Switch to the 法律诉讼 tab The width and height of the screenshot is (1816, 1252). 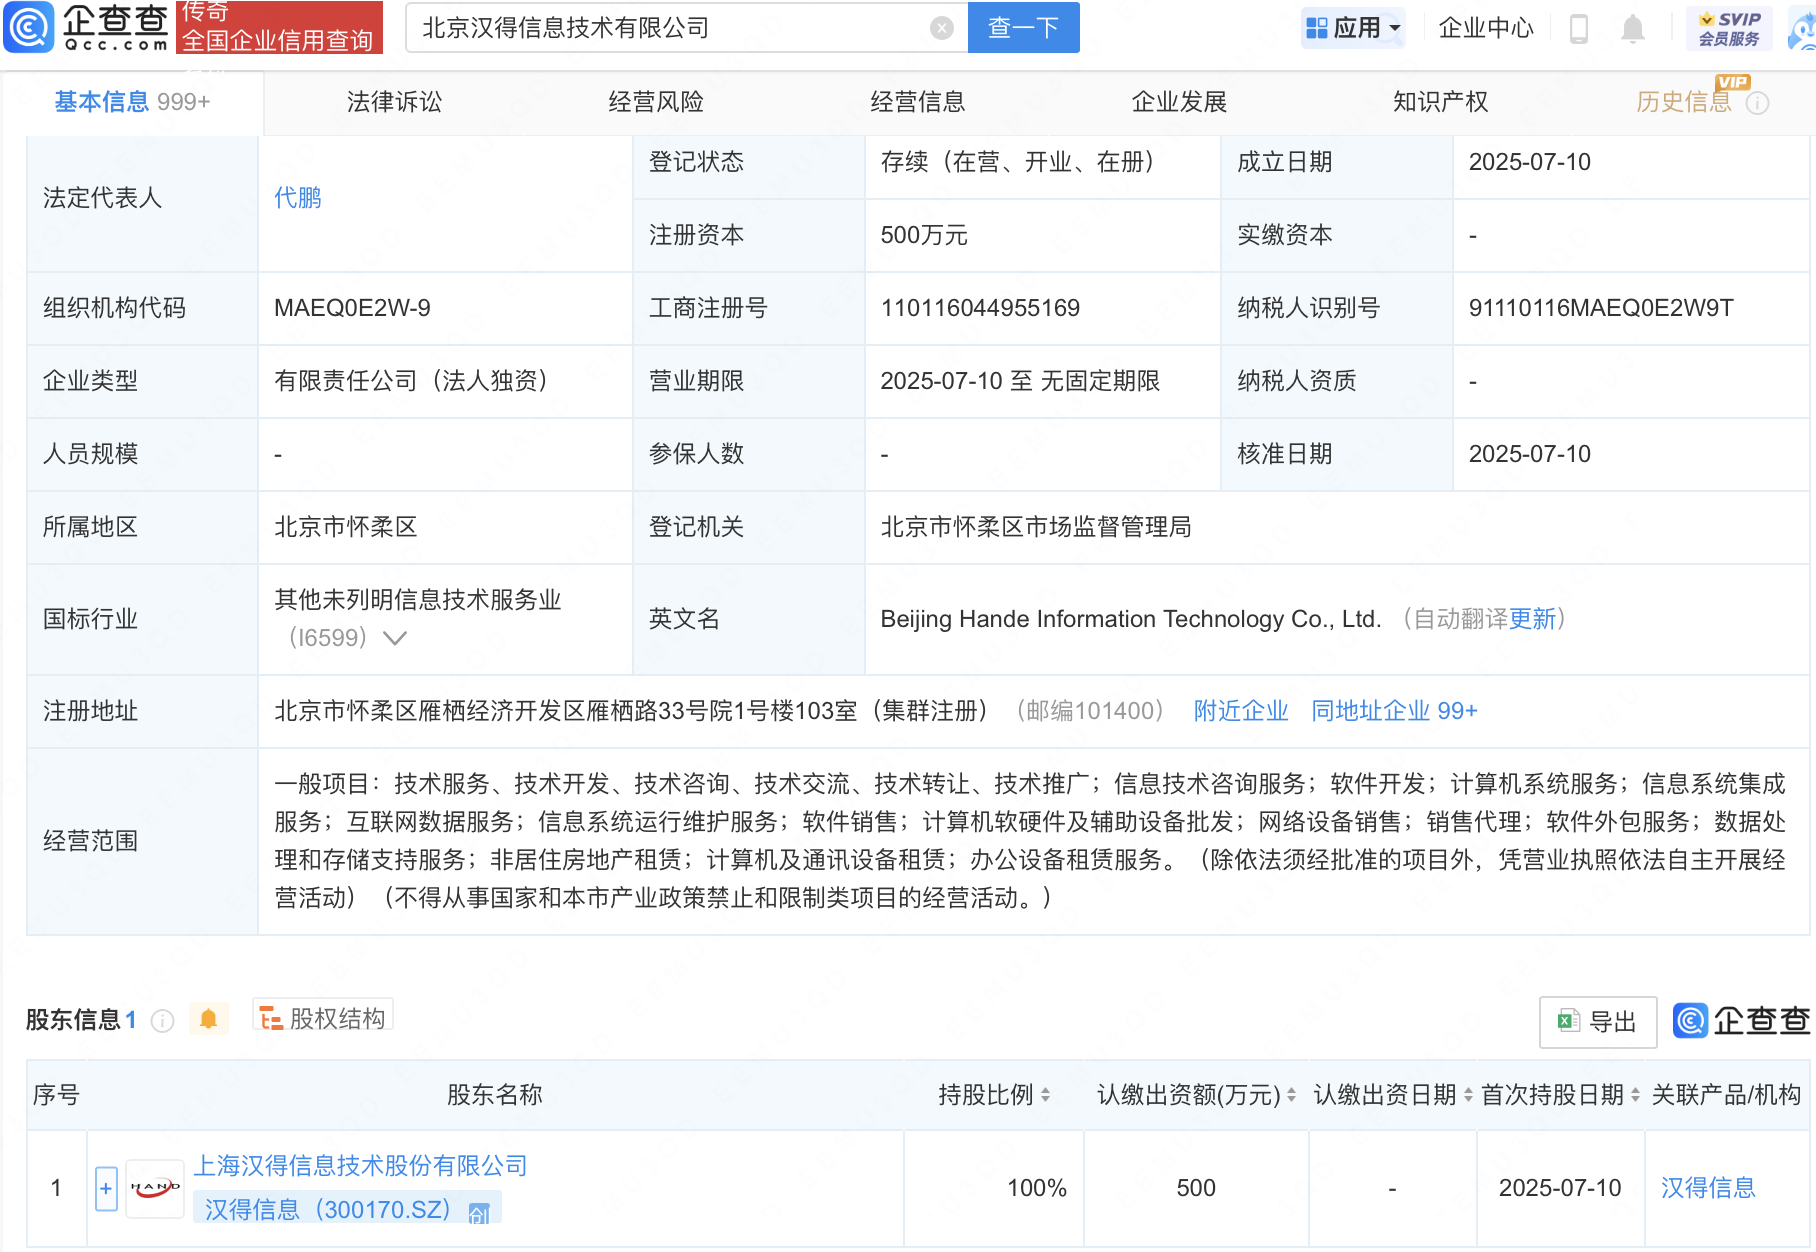394,101
